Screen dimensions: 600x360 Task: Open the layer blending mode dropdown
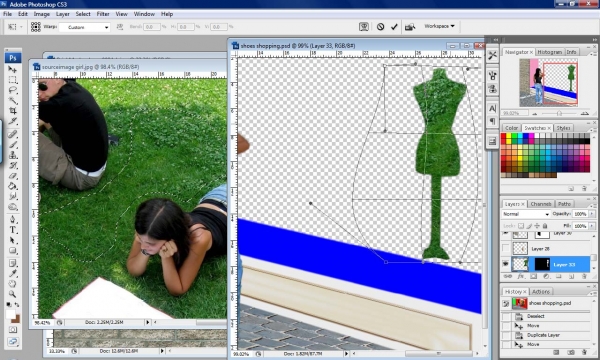526,214
